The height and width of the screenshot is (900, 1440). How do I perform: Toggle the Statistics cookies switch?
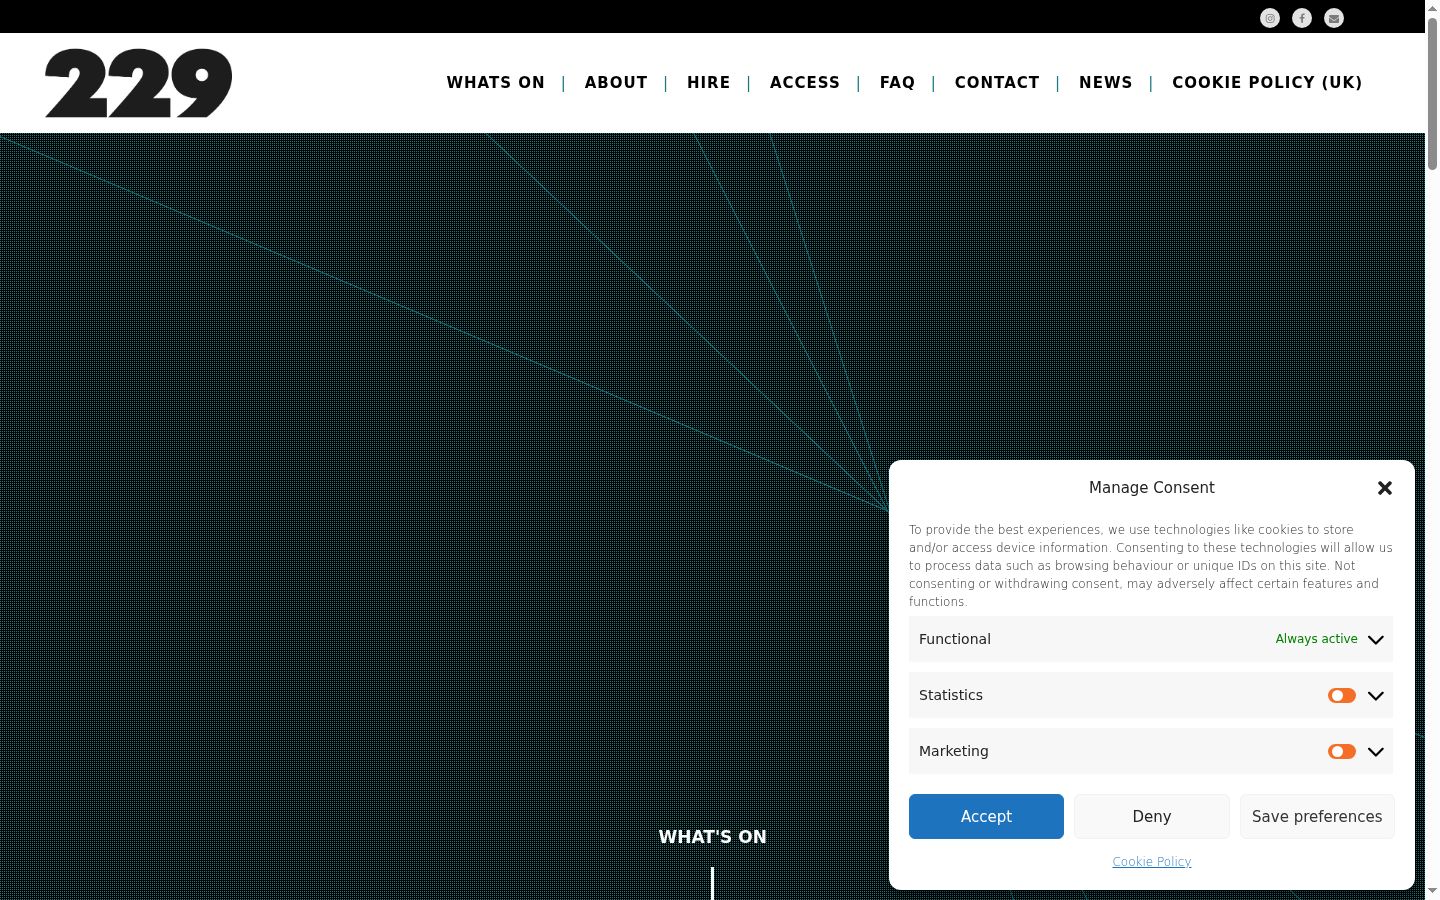pyautogui.click(x=1342, y=695)
